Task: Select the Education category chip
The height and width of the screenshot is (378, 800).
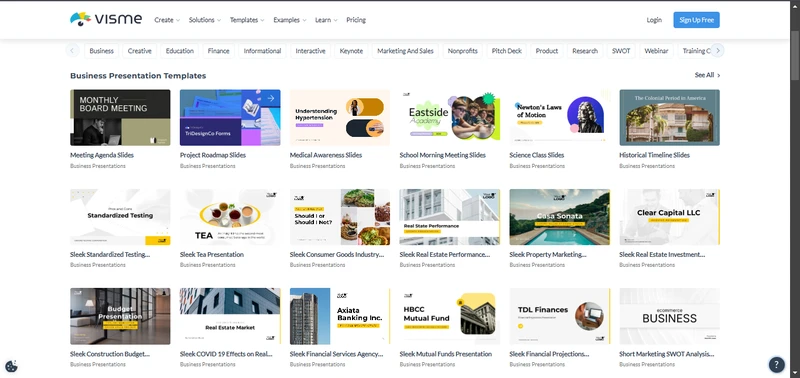Action: point(180,51)
